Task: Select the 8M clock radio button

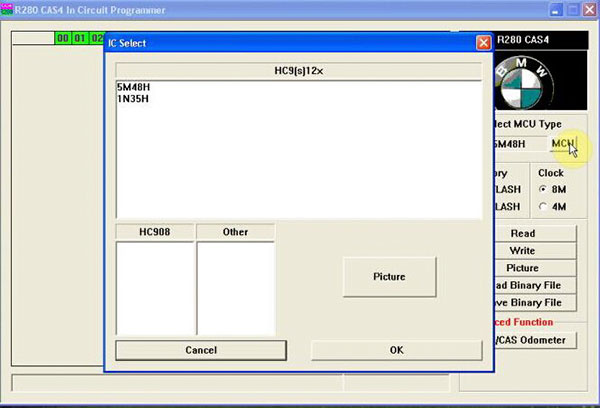Action: pos(543,189)
